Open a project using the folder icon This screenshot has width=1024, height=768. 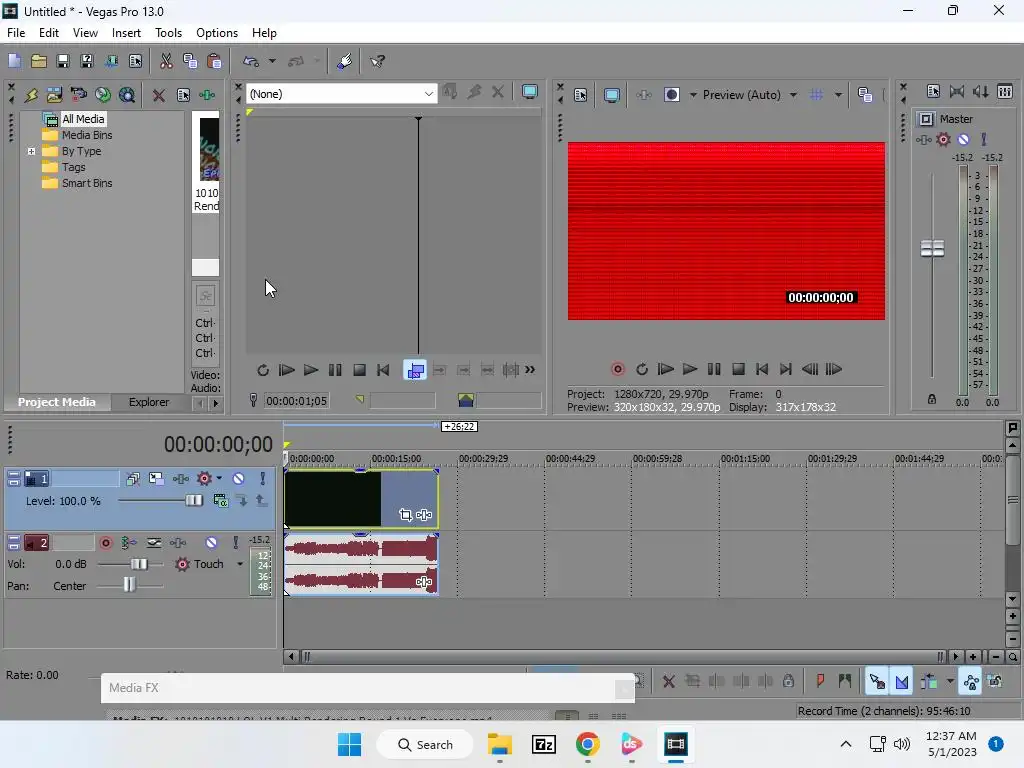39,61
